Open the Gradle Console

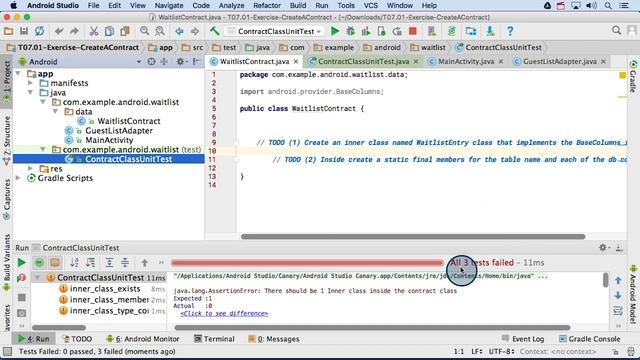pyautogui.click(x=589, y=339)
